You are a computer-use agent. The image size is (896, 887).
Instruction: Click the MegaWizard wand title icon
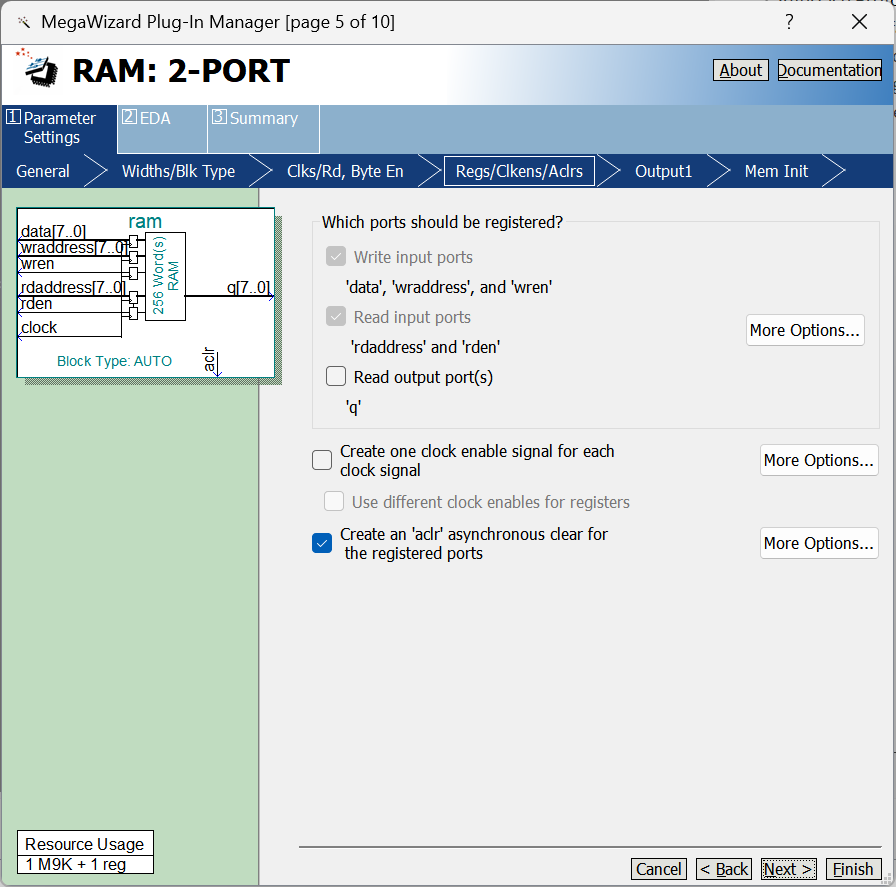(23, 22)
